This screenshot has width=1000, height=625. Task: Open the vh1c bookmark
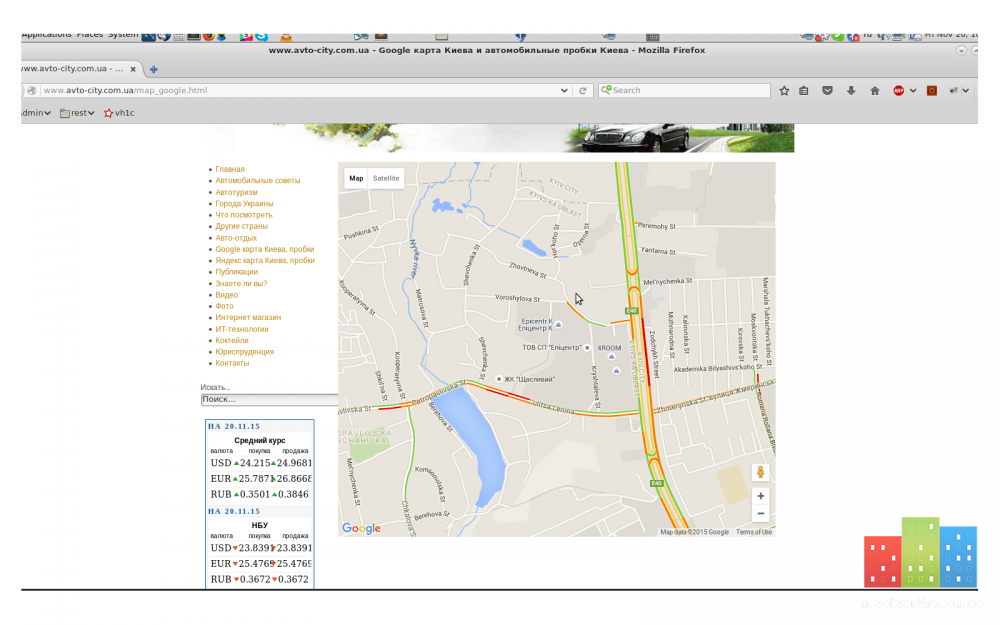pyautogui.click(x=119, y=113)
